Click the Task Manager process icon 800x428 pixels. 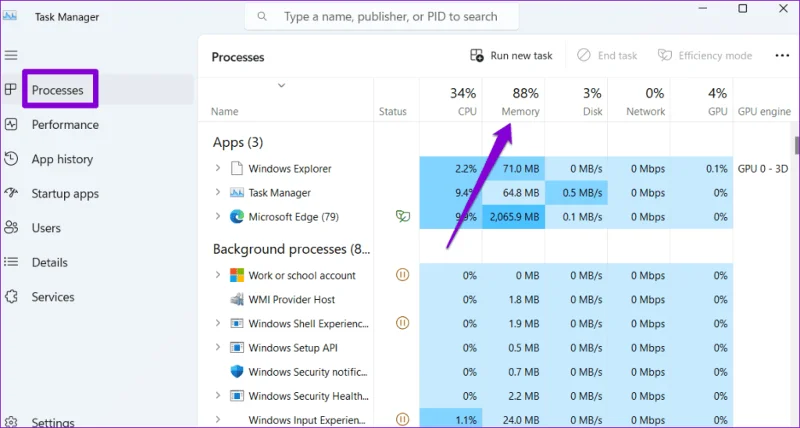[x=237, y=193]
